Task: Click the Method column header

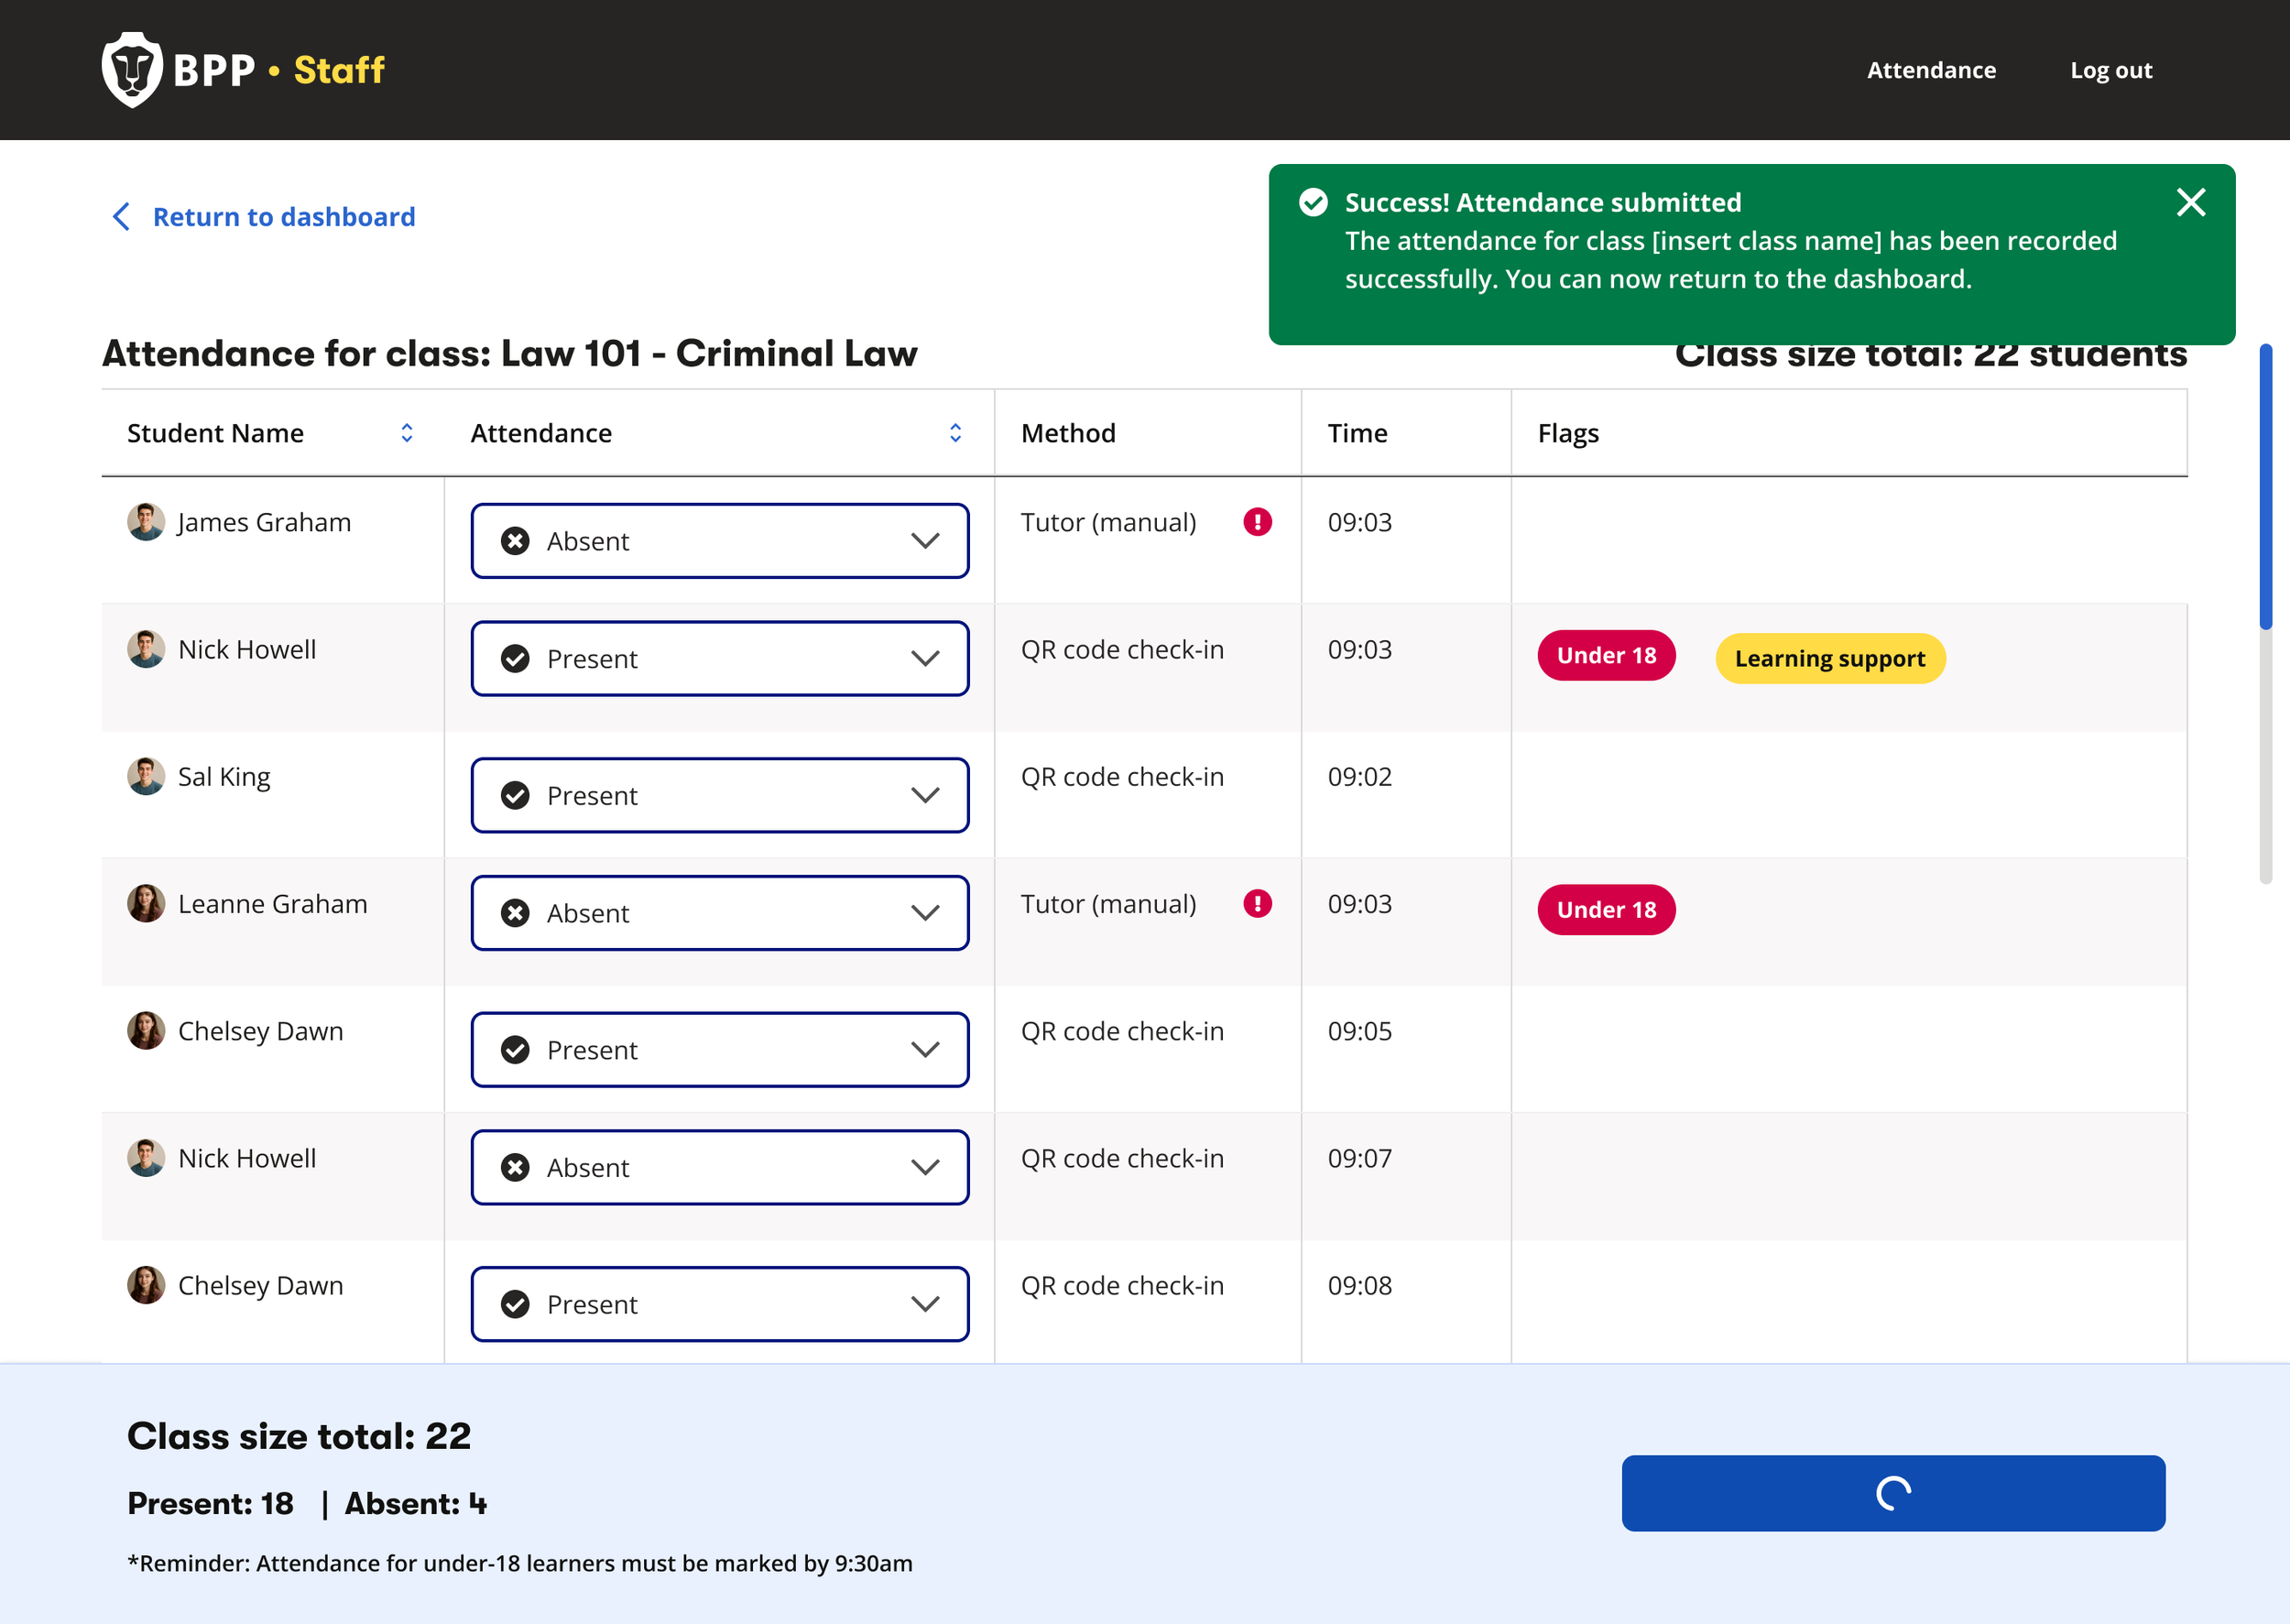Action: (x=1068, y=433)
